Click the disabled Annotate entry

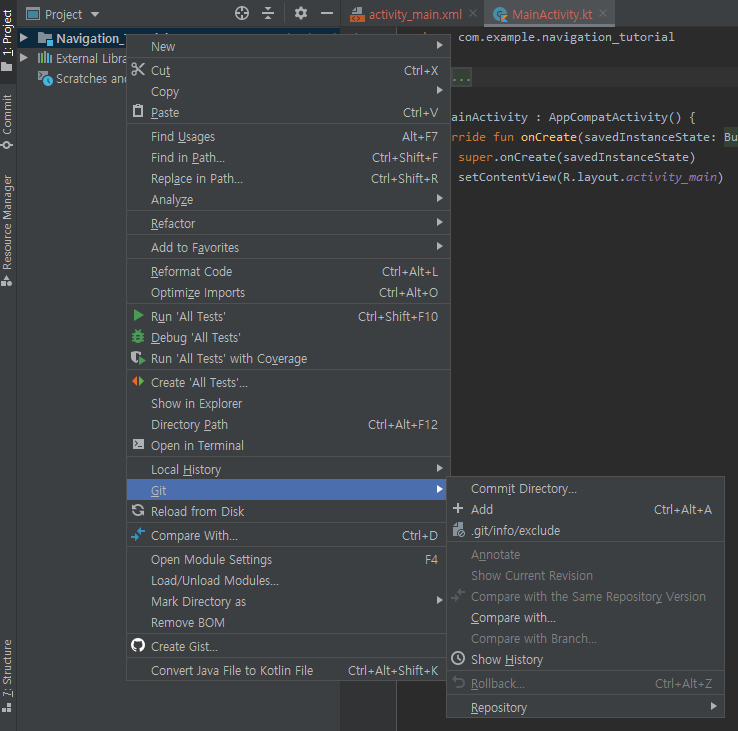[585, 554]
